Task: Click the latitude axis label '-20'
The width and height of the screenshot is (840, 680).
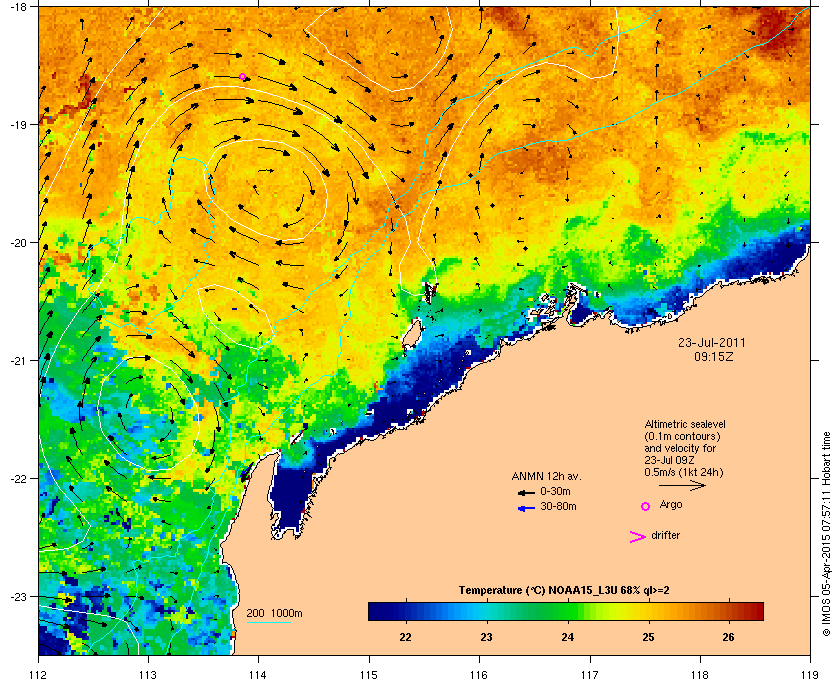Action: click(x=18, y=242)
